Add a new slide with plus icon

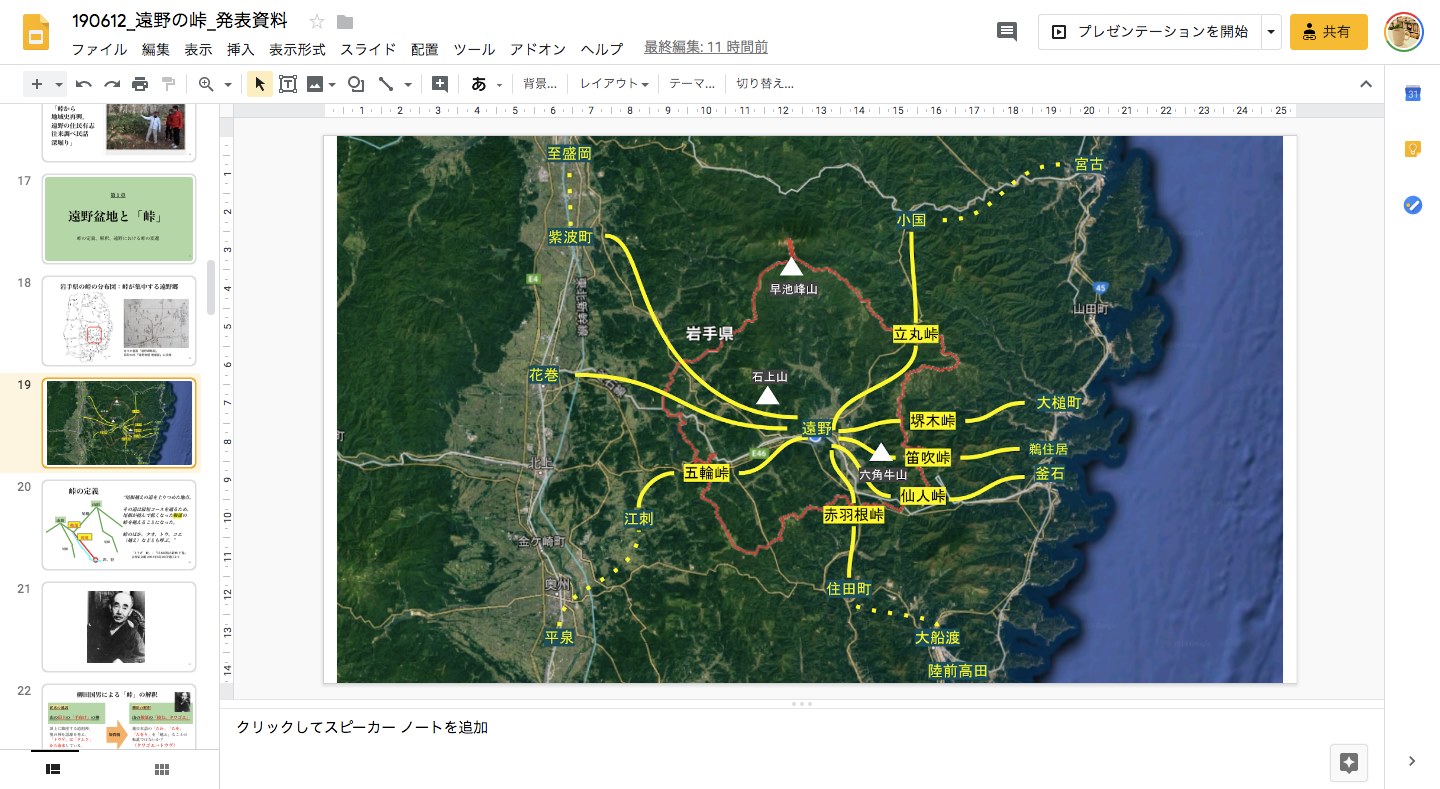tap(37, 84)
